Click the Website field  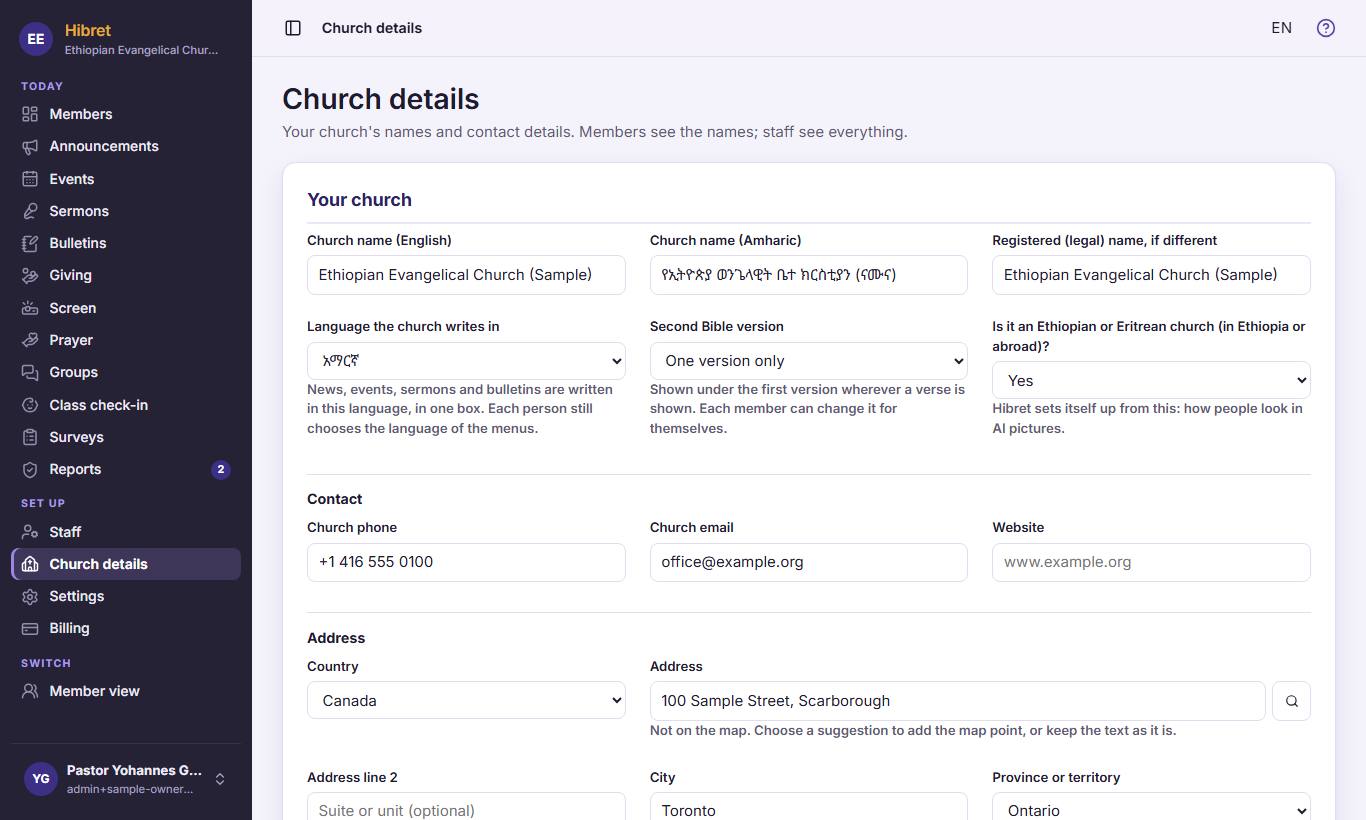pos(1151,562)
